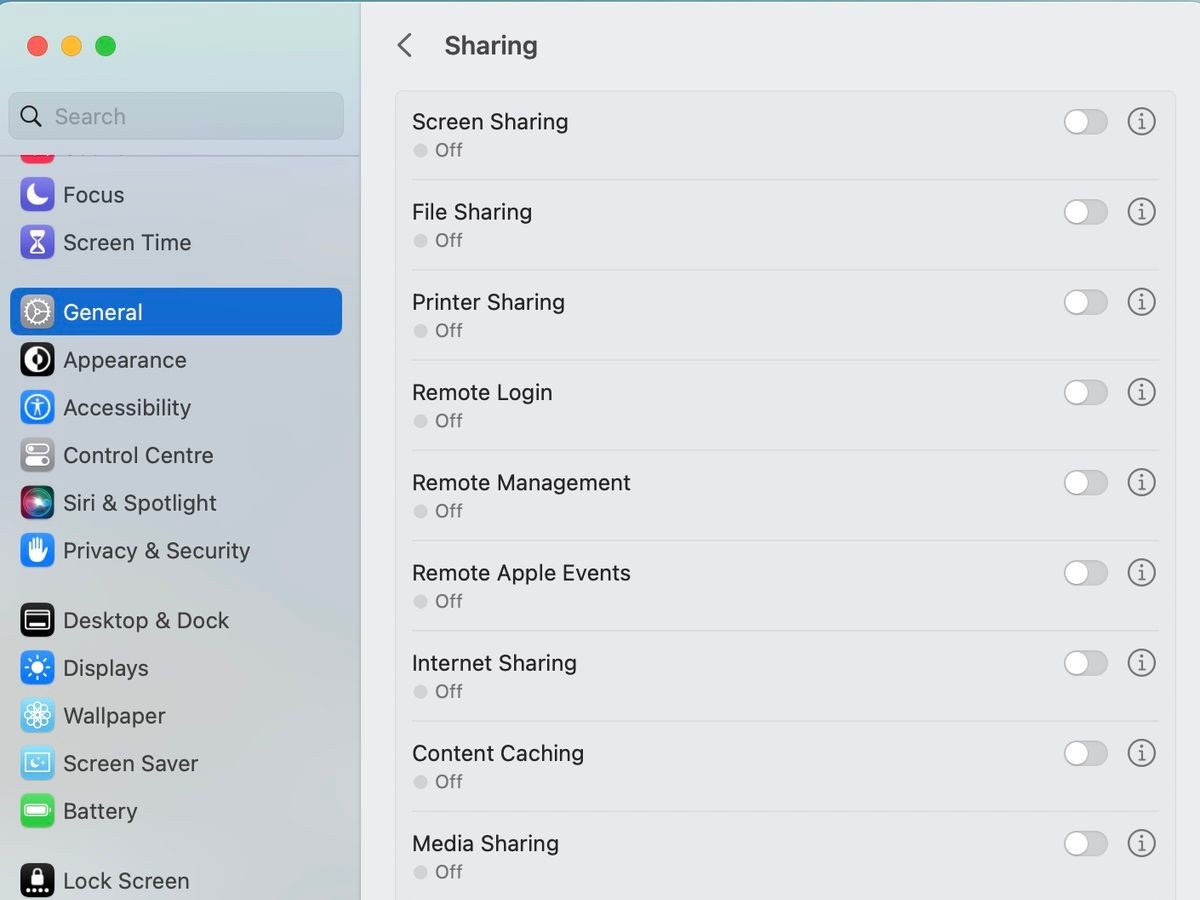Close the System Settings window

point(37,46)
